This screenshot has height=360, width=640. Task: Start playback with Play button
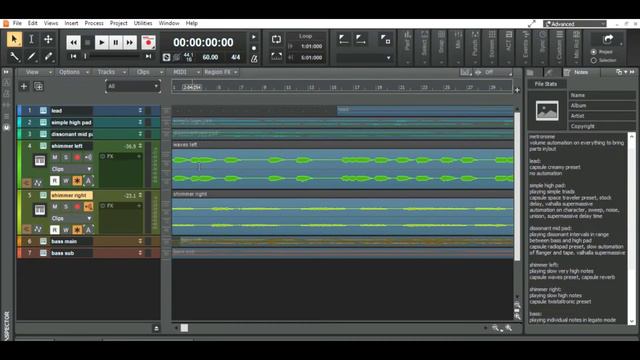tap(102, 42)
